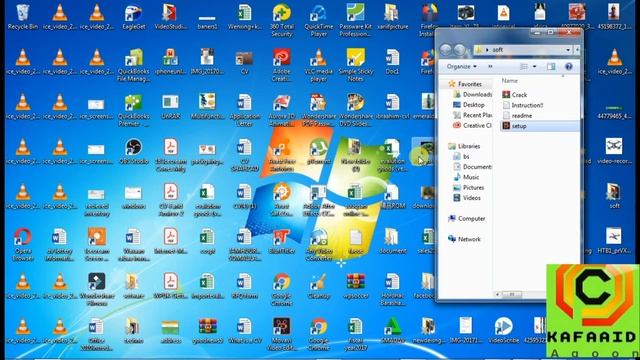640x360 pixels.
Task: Select the soft folder icon on desktop
Action: click(614, 196)
